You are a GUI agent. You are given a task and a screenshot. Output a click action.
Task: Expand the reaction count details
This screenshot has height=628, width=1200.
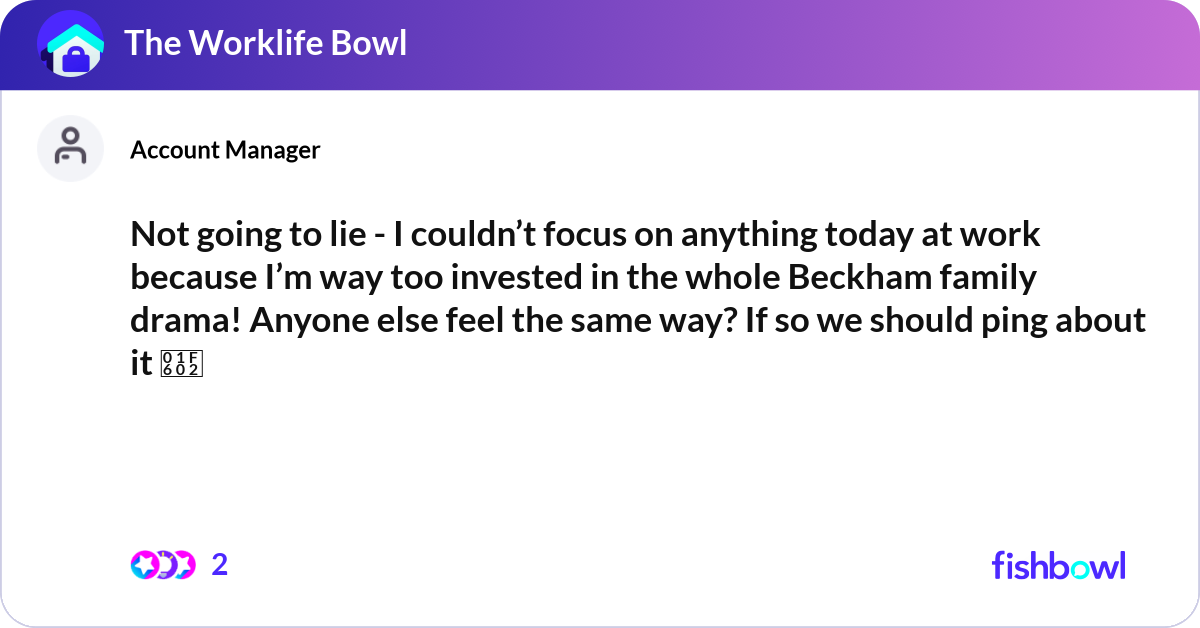tap(218, 564)
